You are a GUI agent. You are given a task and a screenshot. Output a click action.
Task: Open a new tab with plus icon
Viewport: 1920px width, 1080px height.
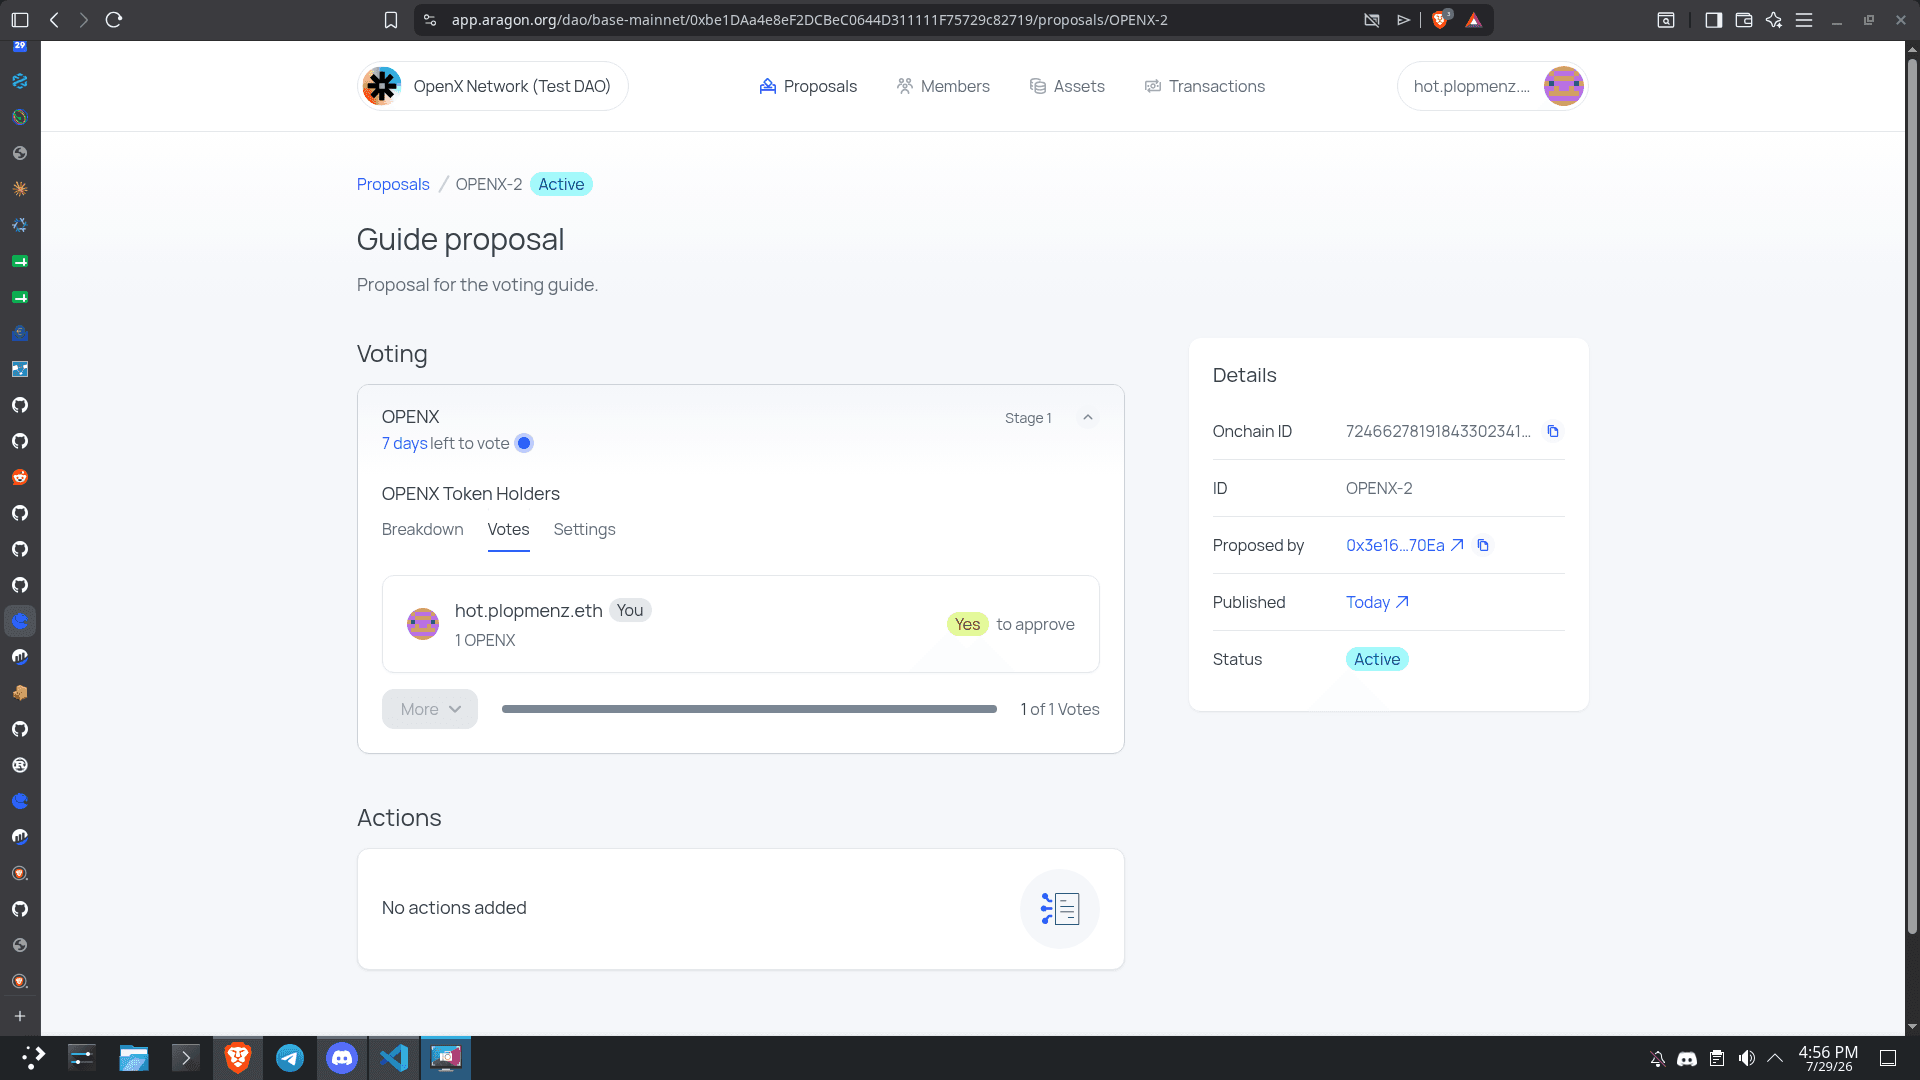(x=20, y=1016)
